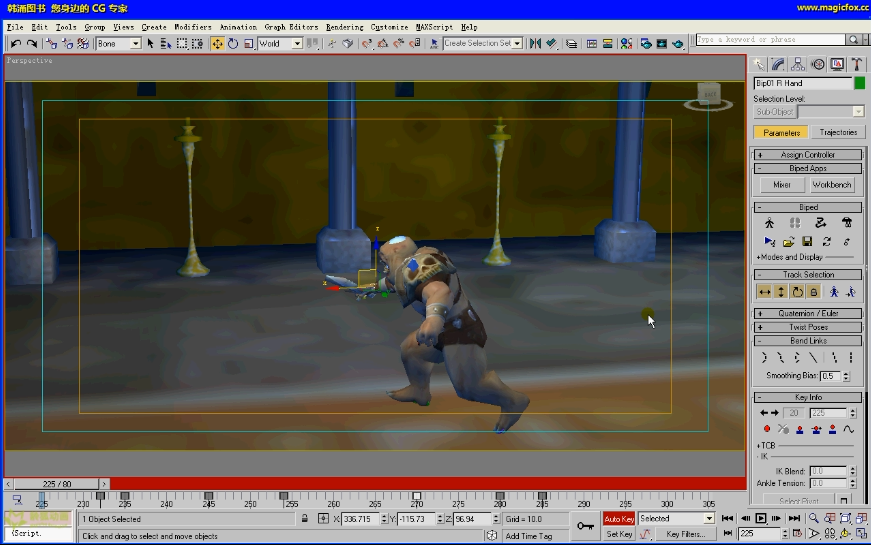871x545 pixels.
Task: Click Body Horizontal track selection icon
Action: coord(764,292)
